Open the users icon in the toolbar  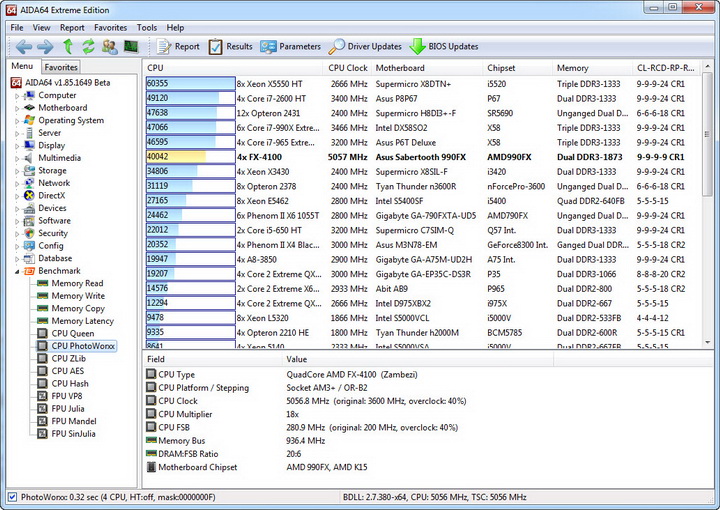(x=110, y=46)
